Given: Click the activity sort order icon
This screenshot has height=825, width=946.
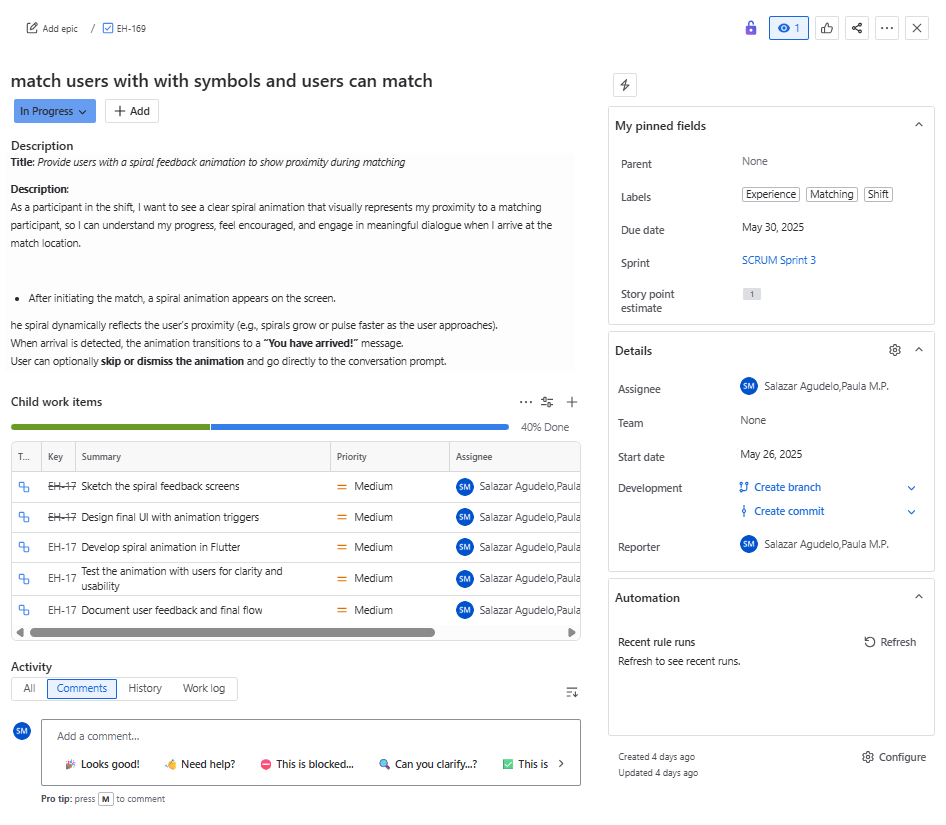Looking at the screenshot, I should [x=572, y=692].
